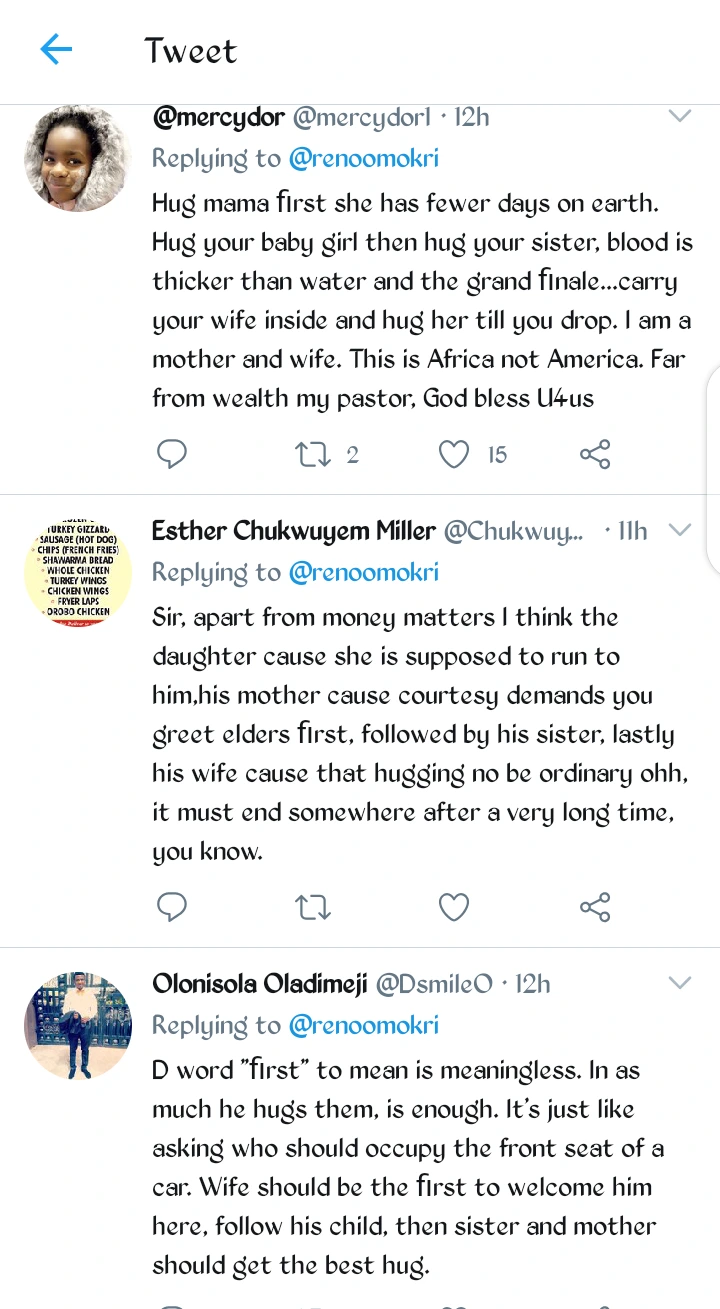Viewport: 720px width, 1309px height.
Task: Share Esther Chukwuyem Miller's tweet
Action: 595,907
